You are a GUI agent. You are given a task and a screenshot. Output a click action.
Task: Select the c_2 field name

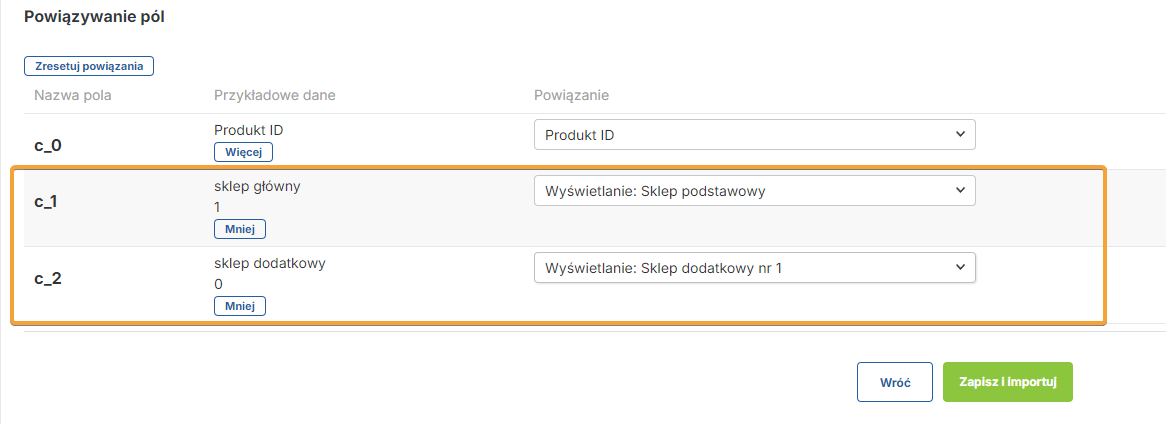[x=48, y=278]
